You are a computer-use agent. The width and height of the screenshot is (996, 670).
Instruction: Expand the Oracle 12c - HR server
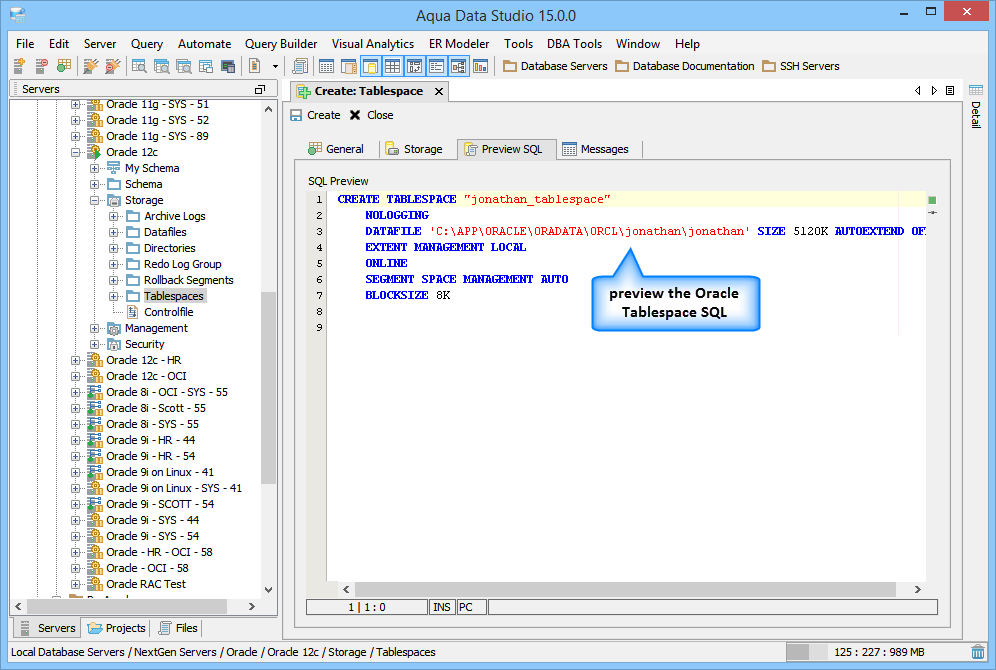tap(76, 360)
